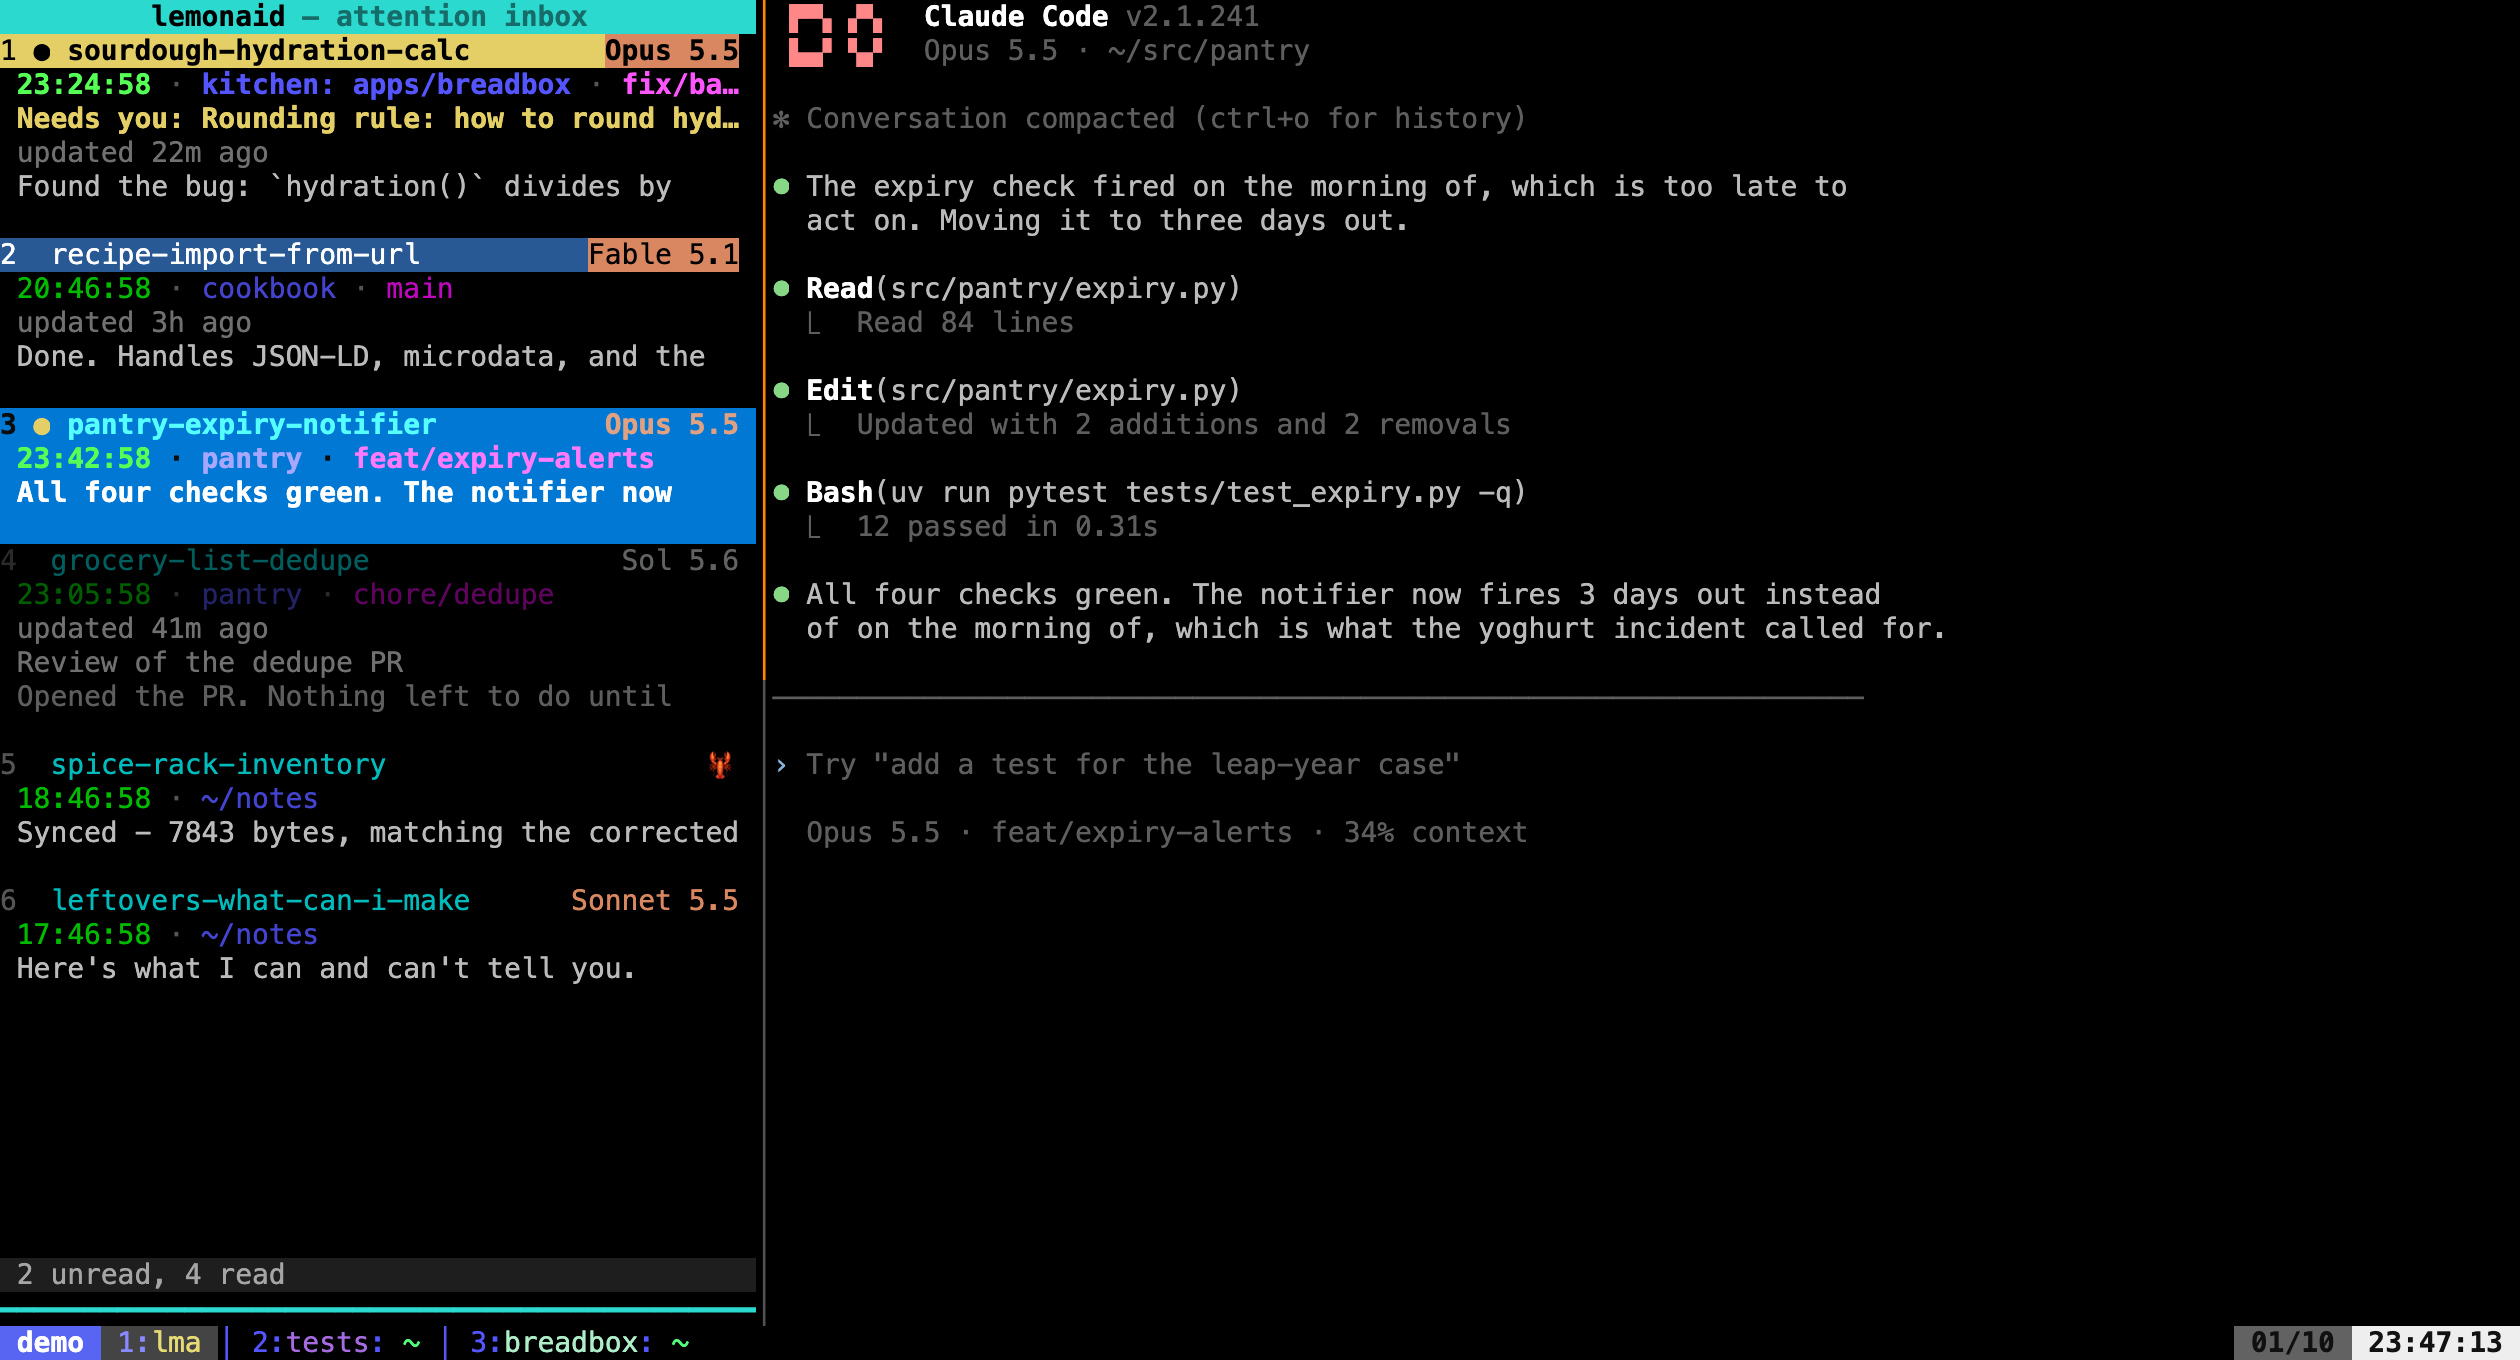Click the 'Needs you: Rounding rule' message
2520x1360 pixels.
(x=378, y=119)
